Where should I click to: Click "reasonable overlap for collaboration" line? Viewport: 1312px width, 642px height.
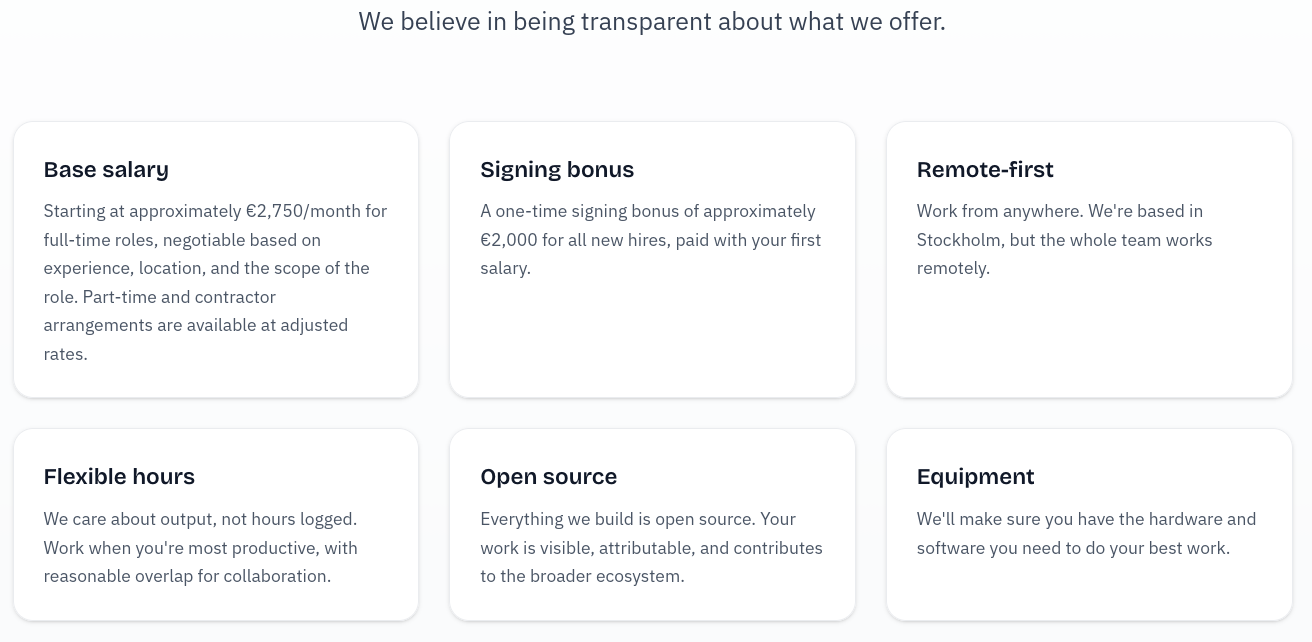(187, 577)
